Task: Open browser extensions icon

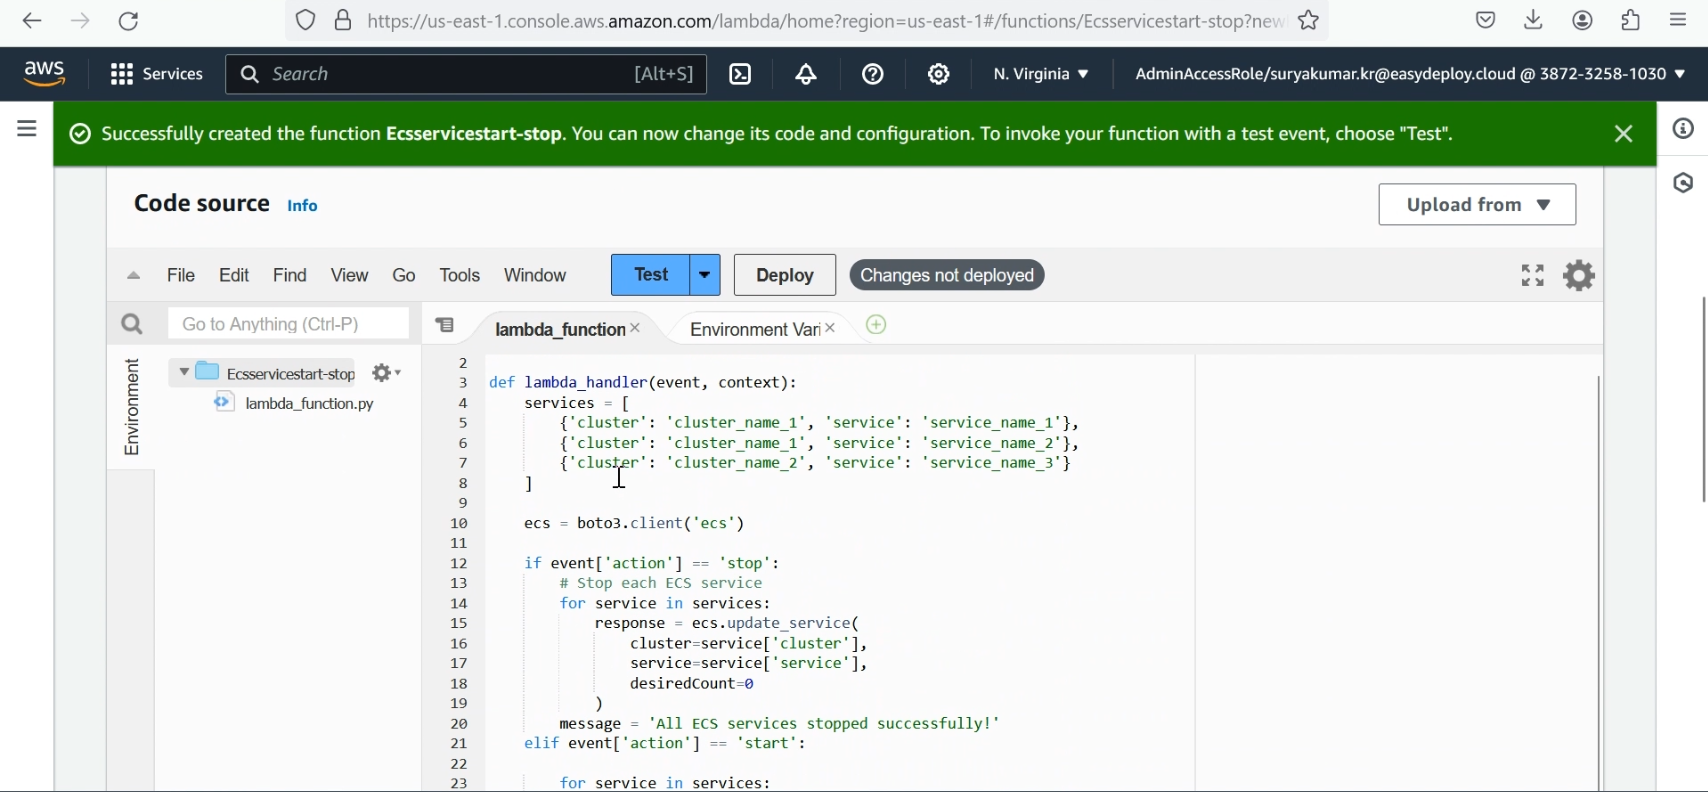Action: click(x=1631, y=20)
